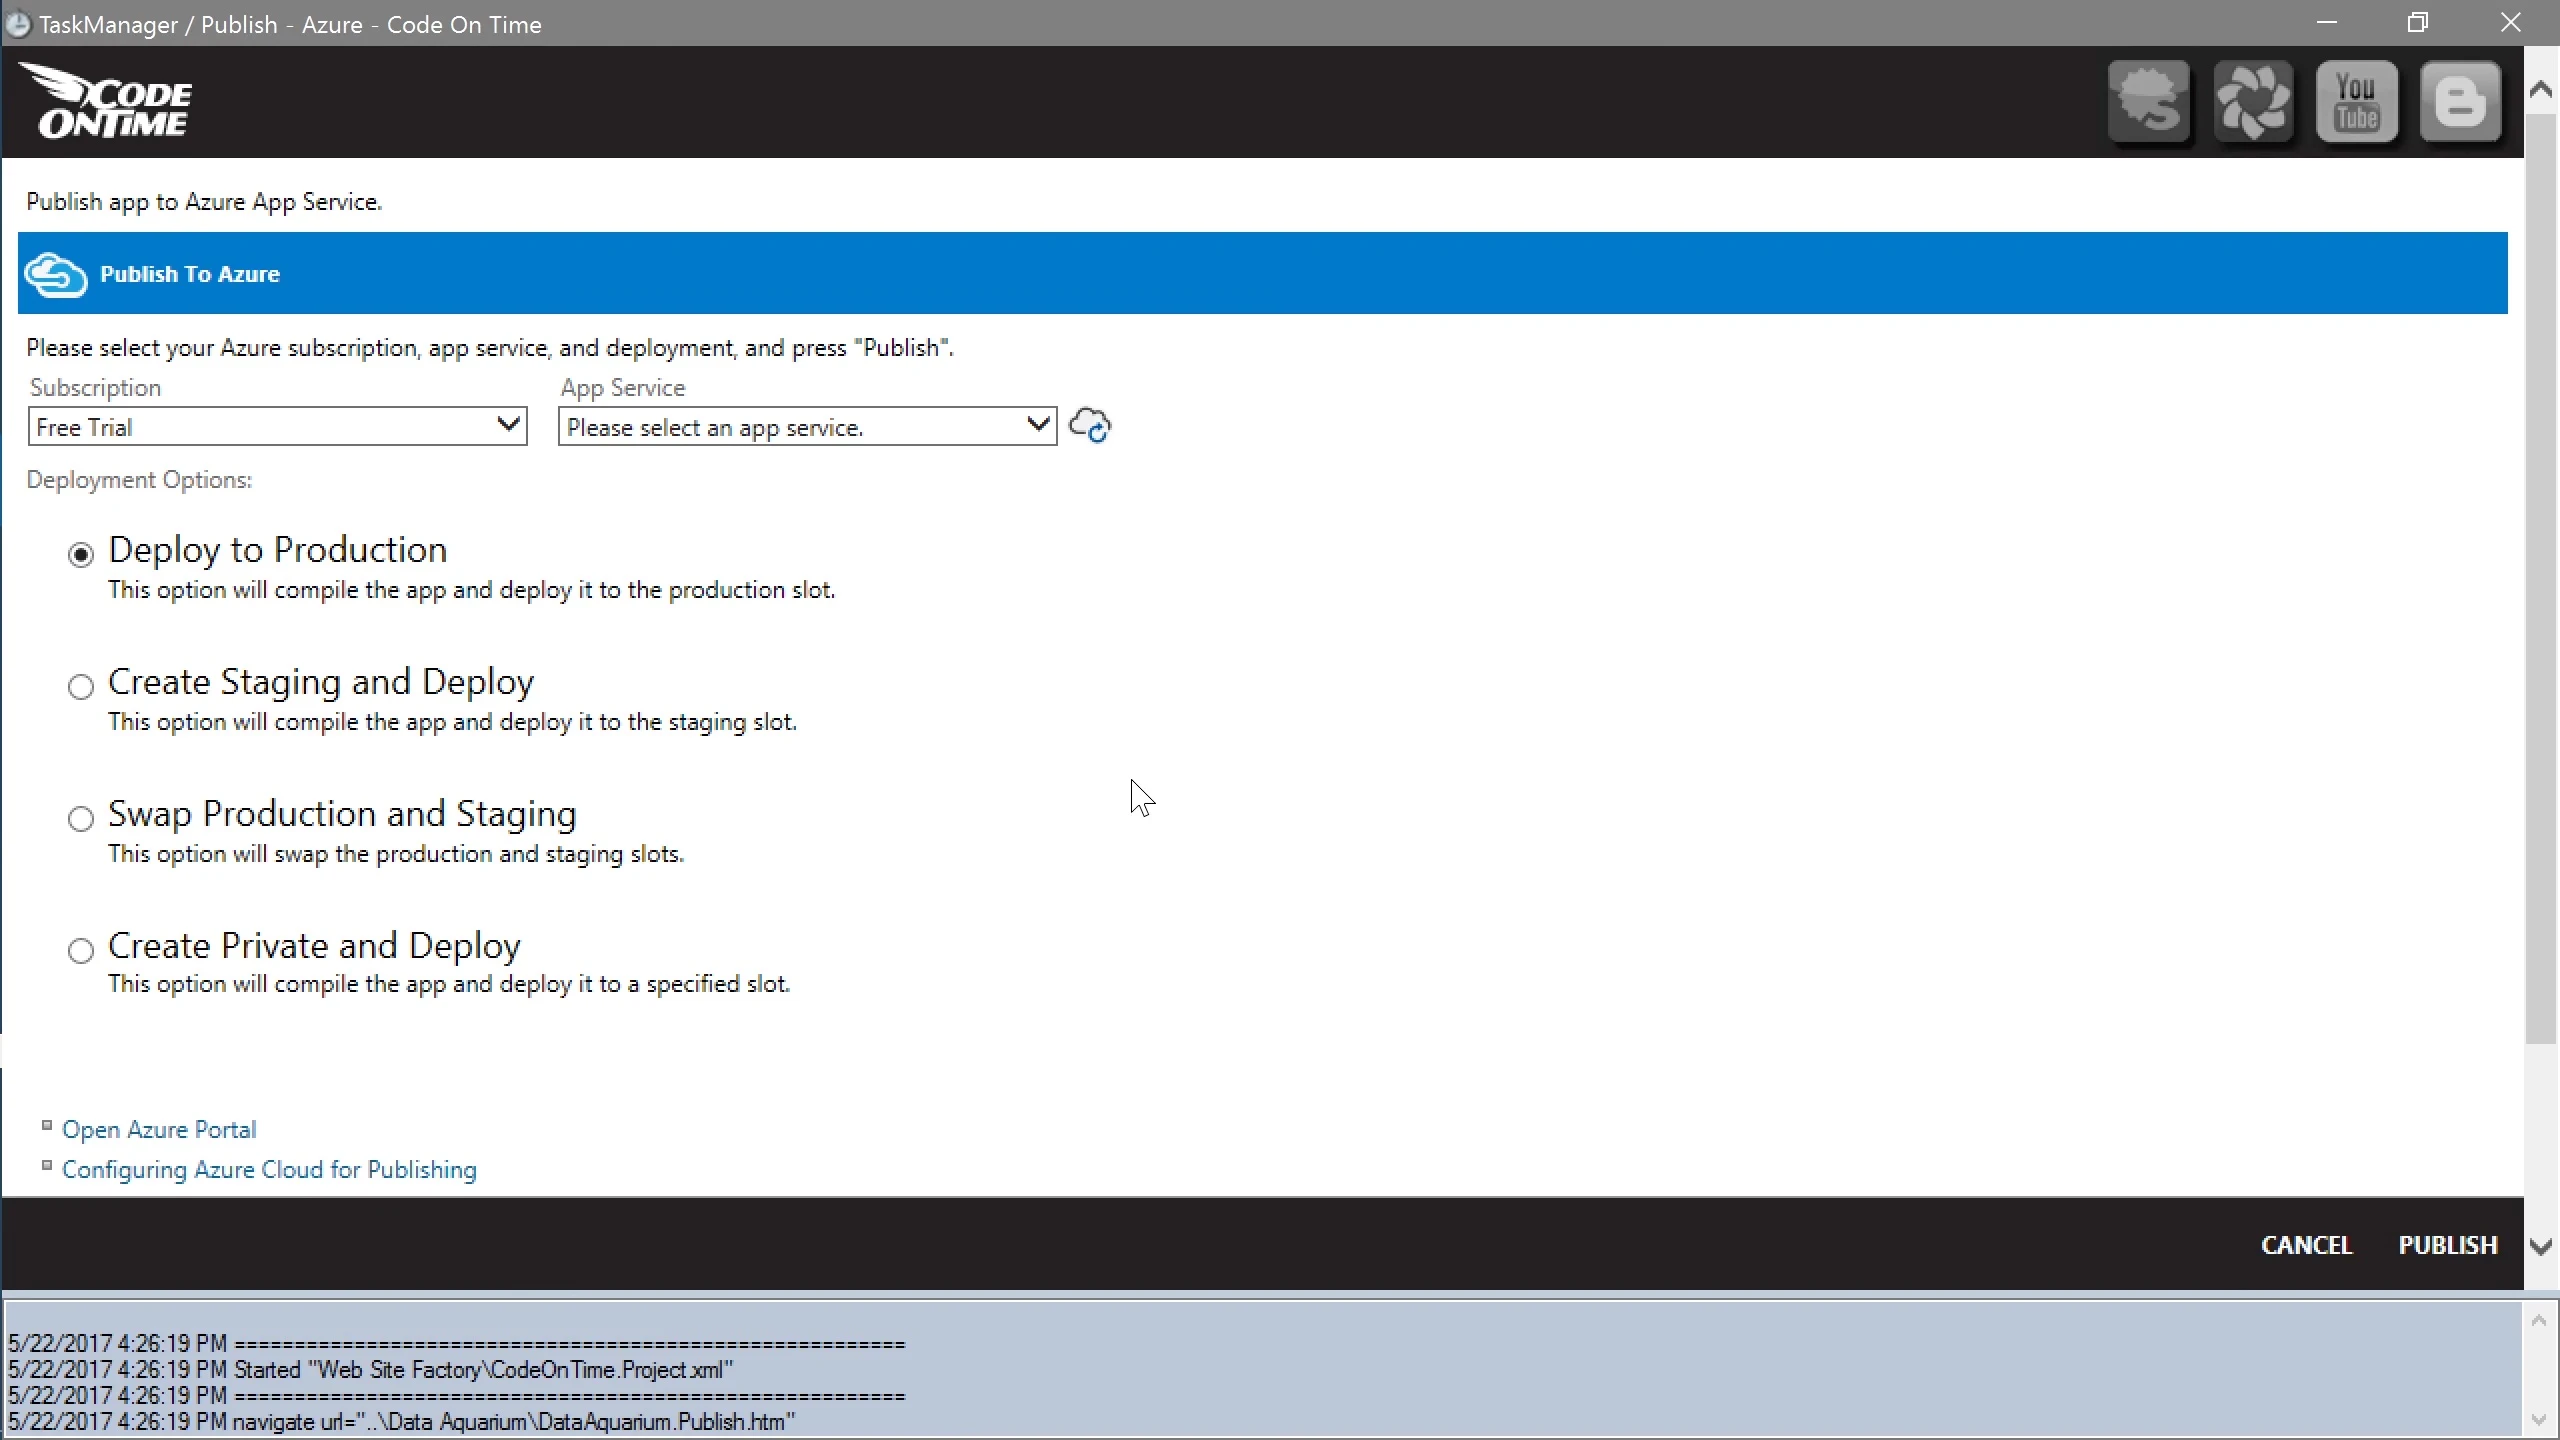Screen dimensions: 2560x1440
Task: Expand the Subscription dropdown showing Free Trial
Action: (277, 427)
